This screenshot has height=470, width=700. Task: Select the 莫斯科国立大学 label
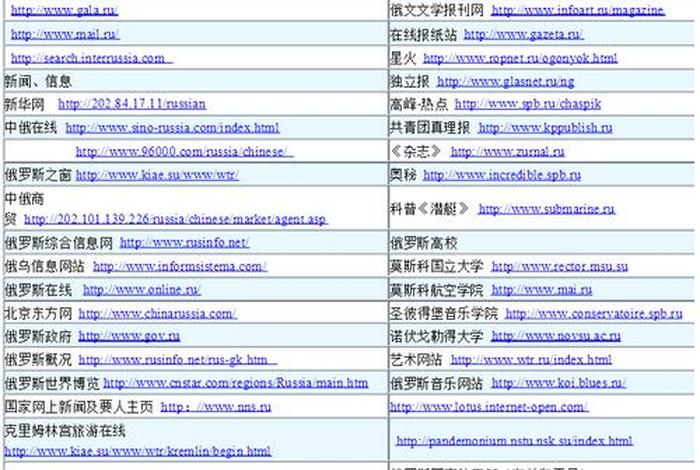click(x=437, y=266)
